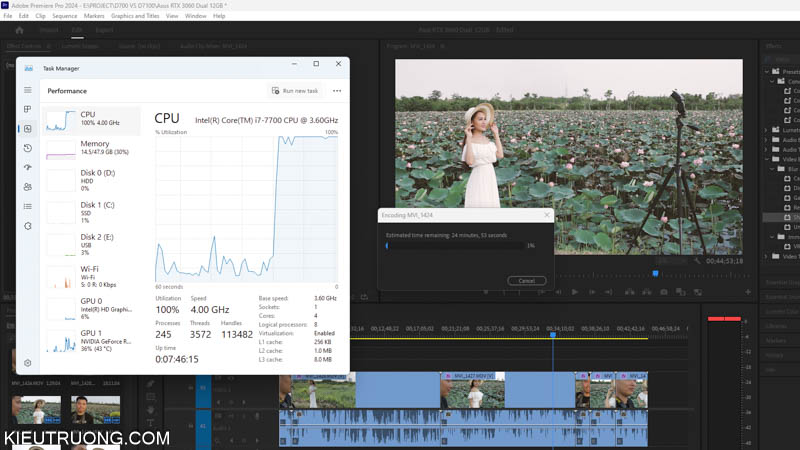The width and height of the screenshot is (800, 450).
Task: Open App history in Task Manager sidebar
Action: (x=28, y=148)
